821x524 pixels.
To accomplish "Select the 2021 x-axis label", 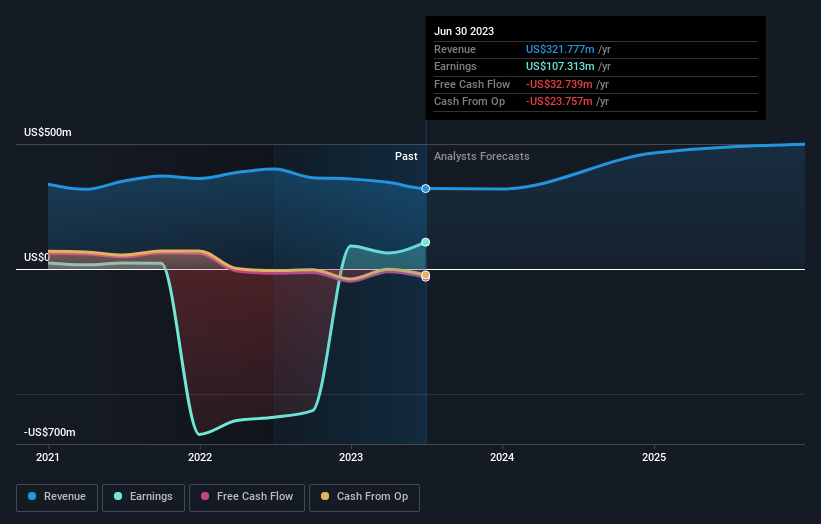I will tap(48, 458).
